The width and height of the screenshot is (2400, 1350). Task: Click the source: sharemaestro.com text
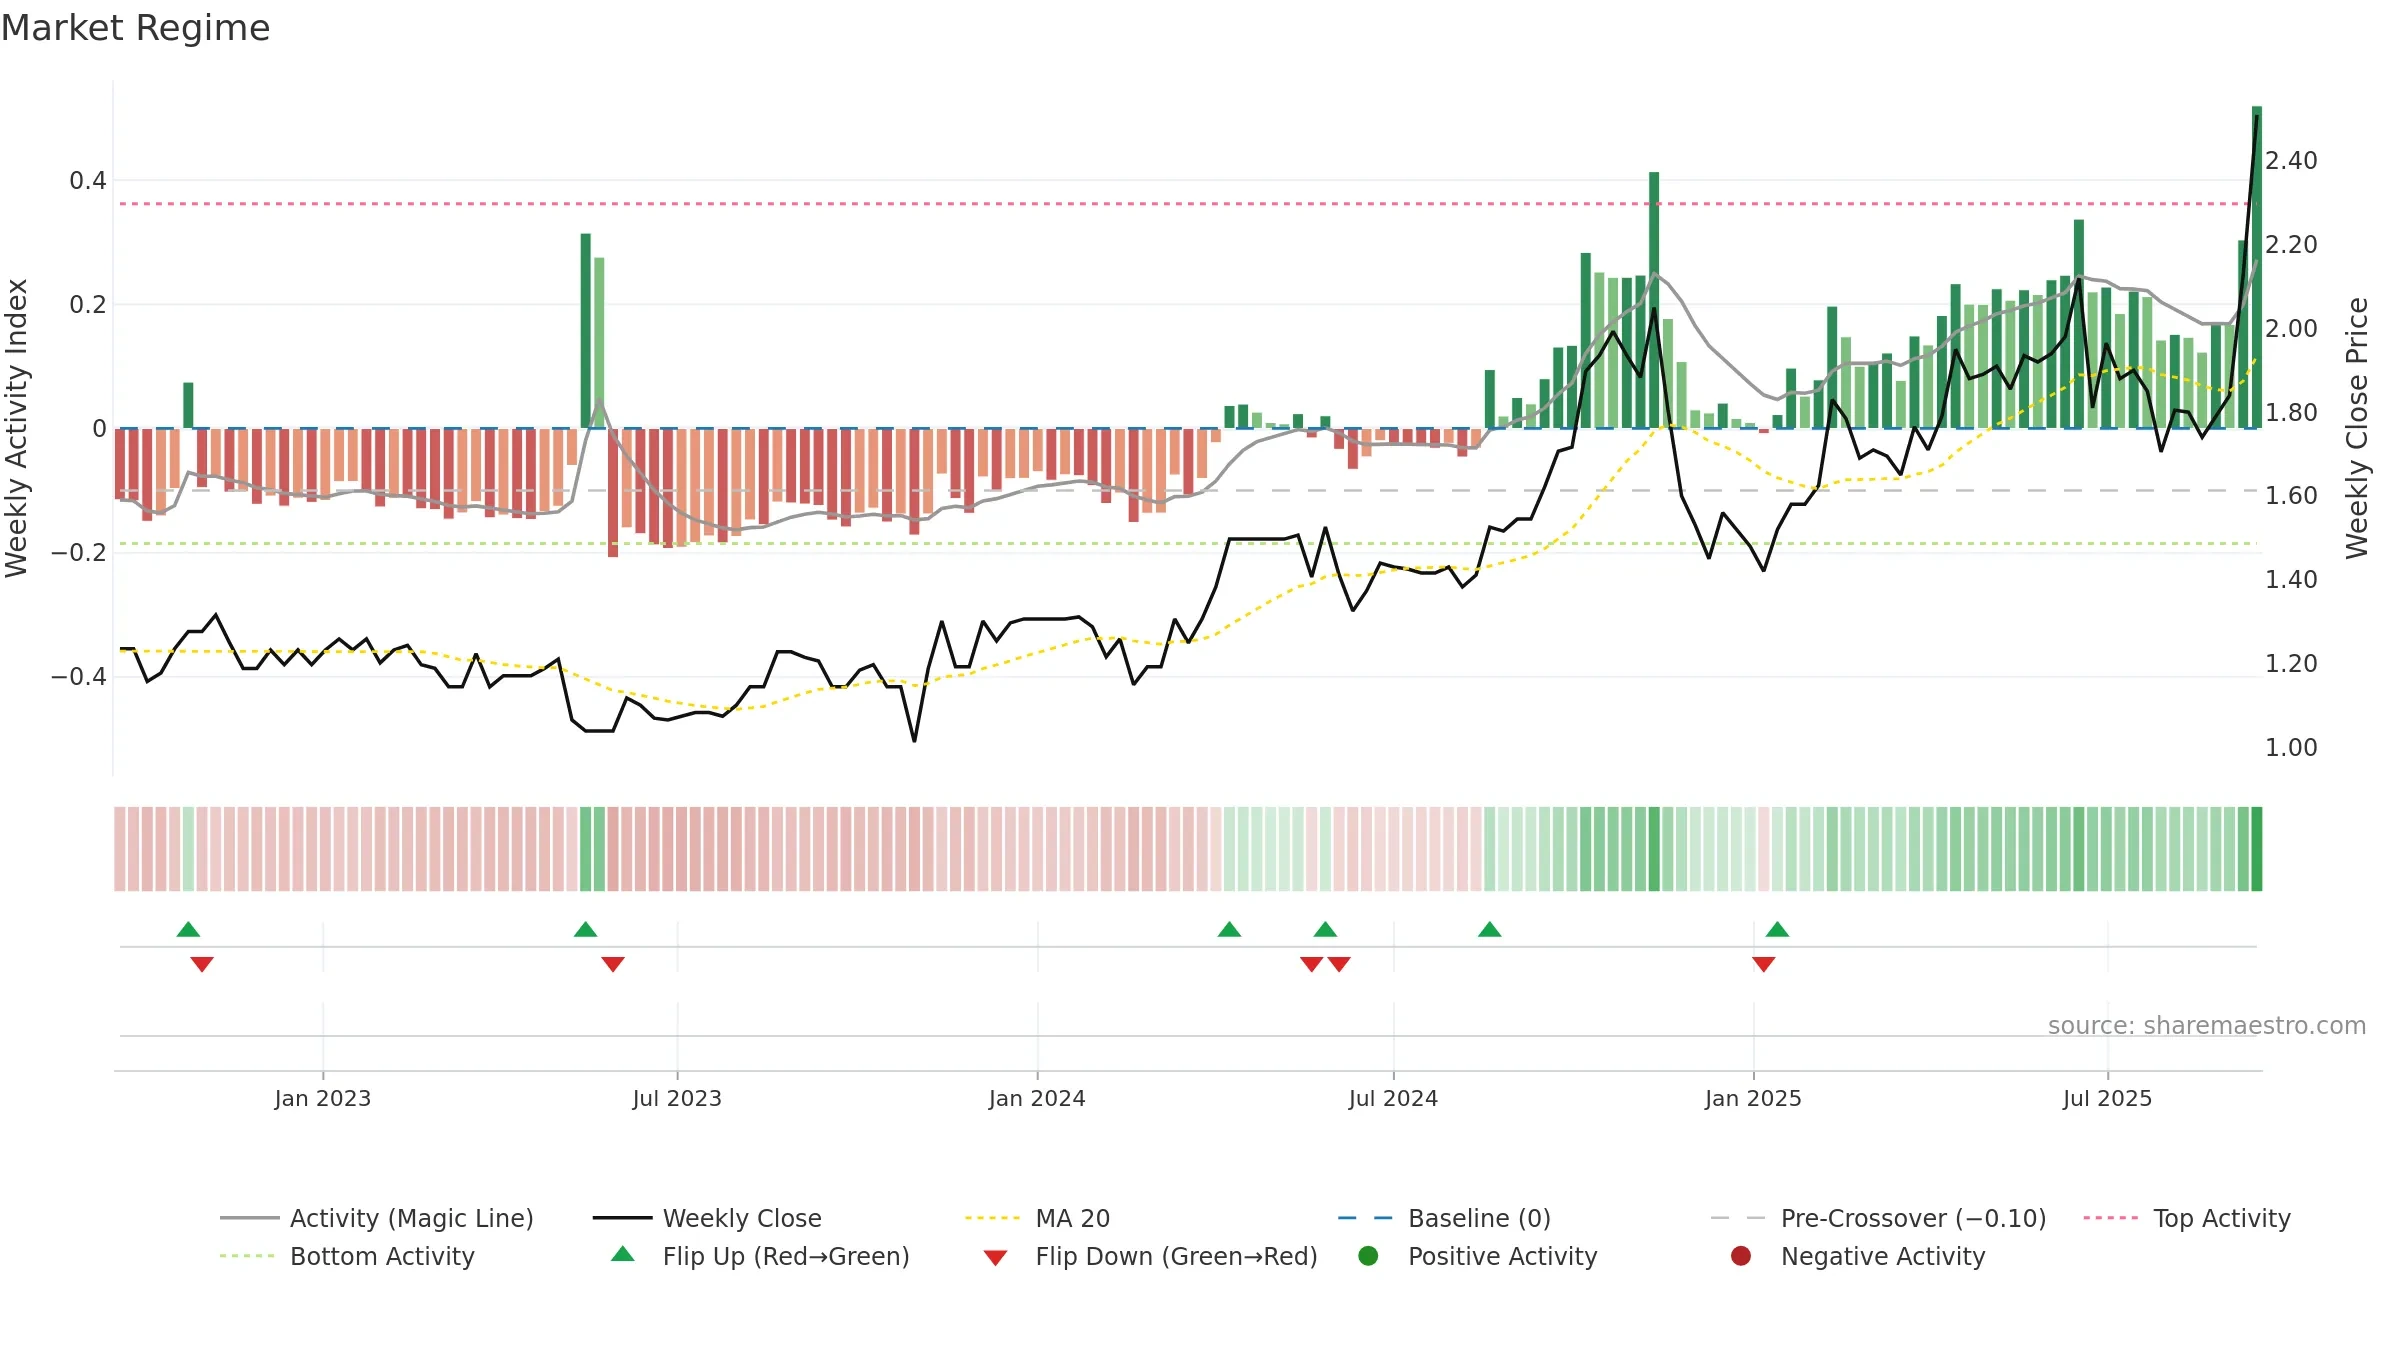tap(2207, 1025)
